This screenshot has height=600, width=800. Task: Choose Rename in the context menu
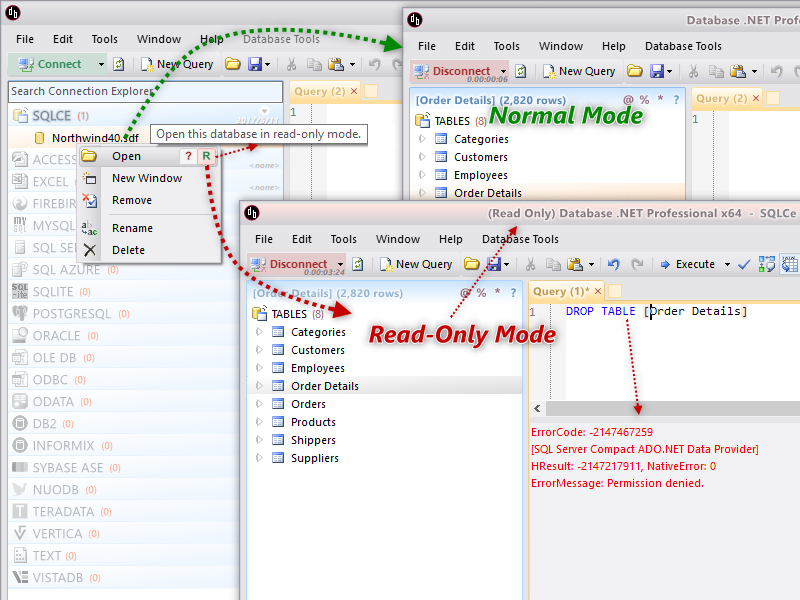132,228
